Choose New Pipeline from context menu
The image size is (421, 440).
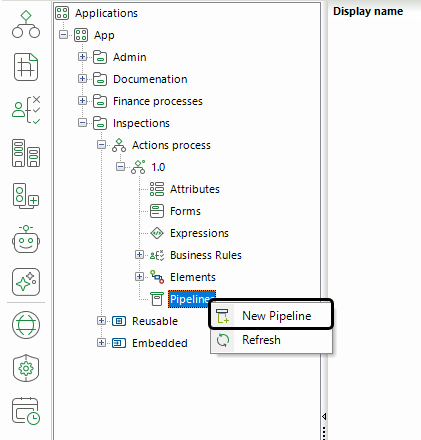(x=271, y=315)
